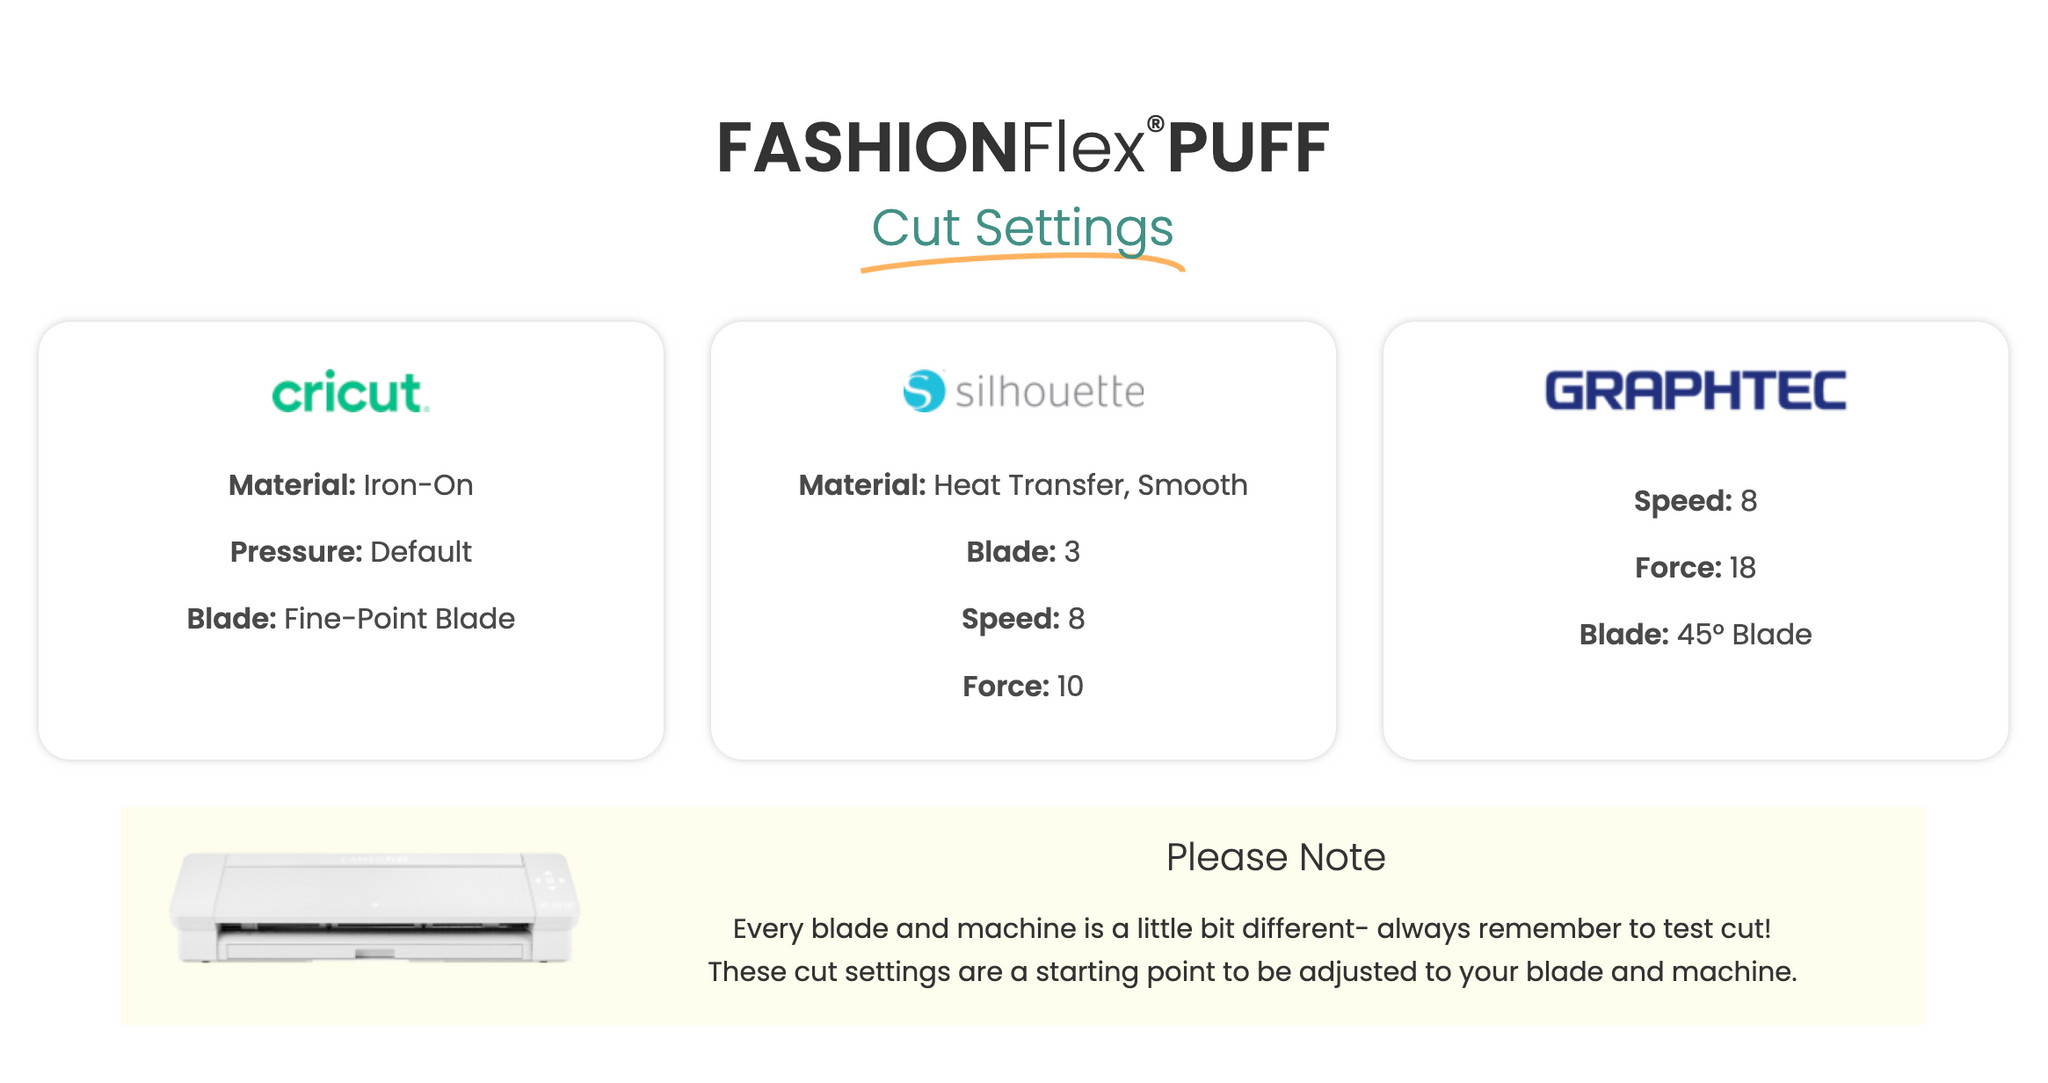Click the Cricut Pressure Default line
The image size is (2048, 1083).
click(350, 552)
